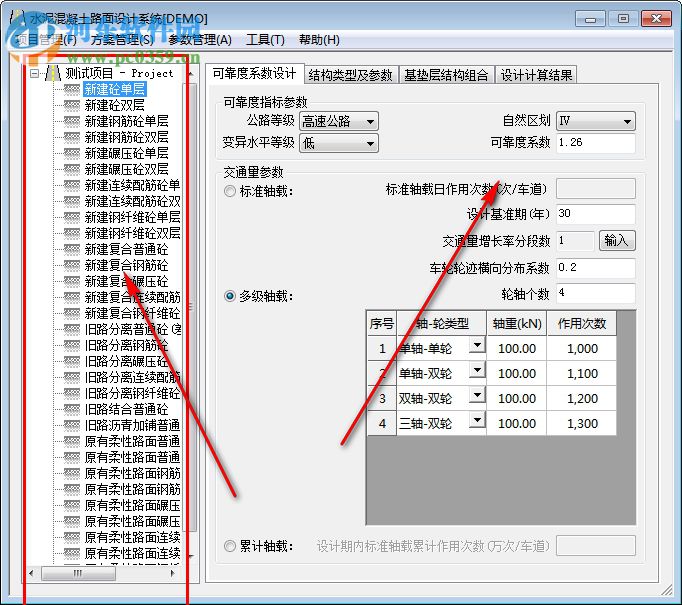This screenshot has height=605, width=682.
Task: Switch to the 结构类型及参数 tab
Action: (351, 75)
